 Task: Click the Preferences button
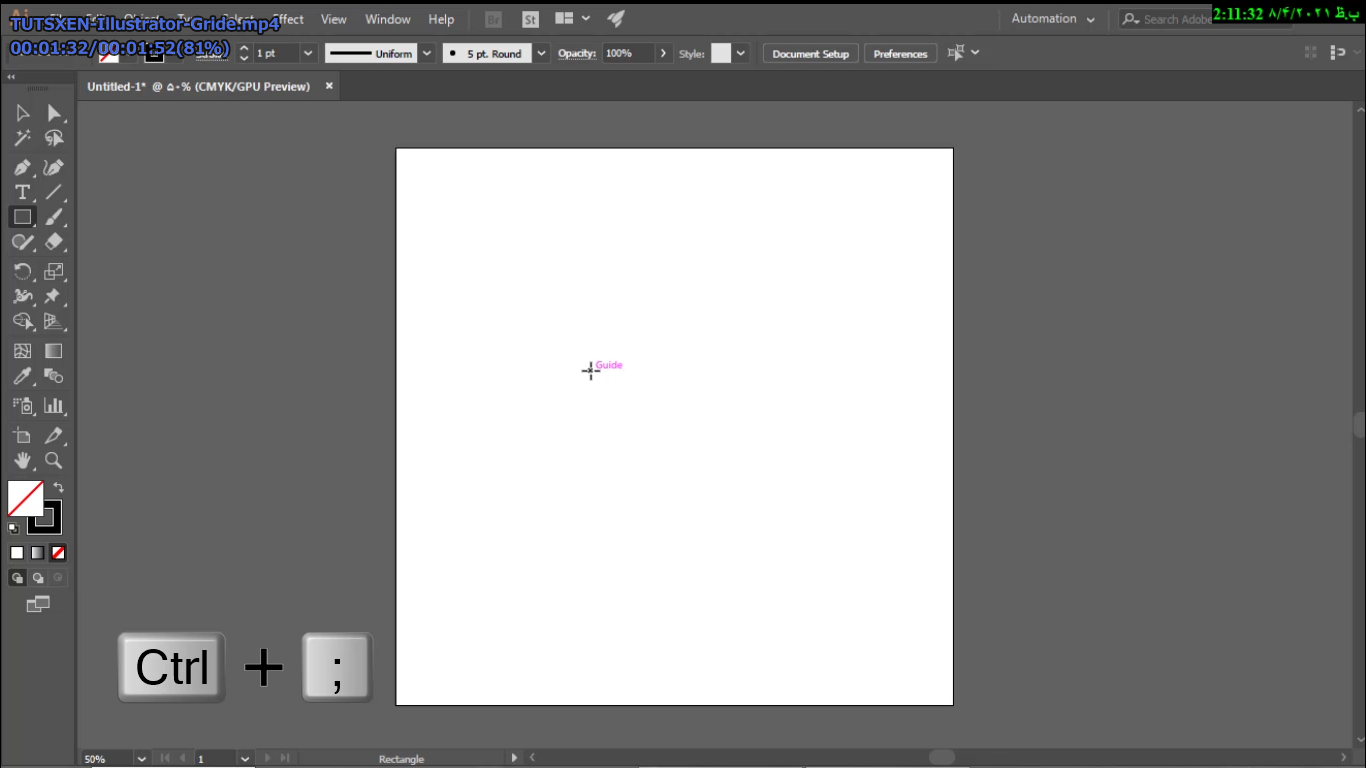pyautogui.click(x=900, y=54)
